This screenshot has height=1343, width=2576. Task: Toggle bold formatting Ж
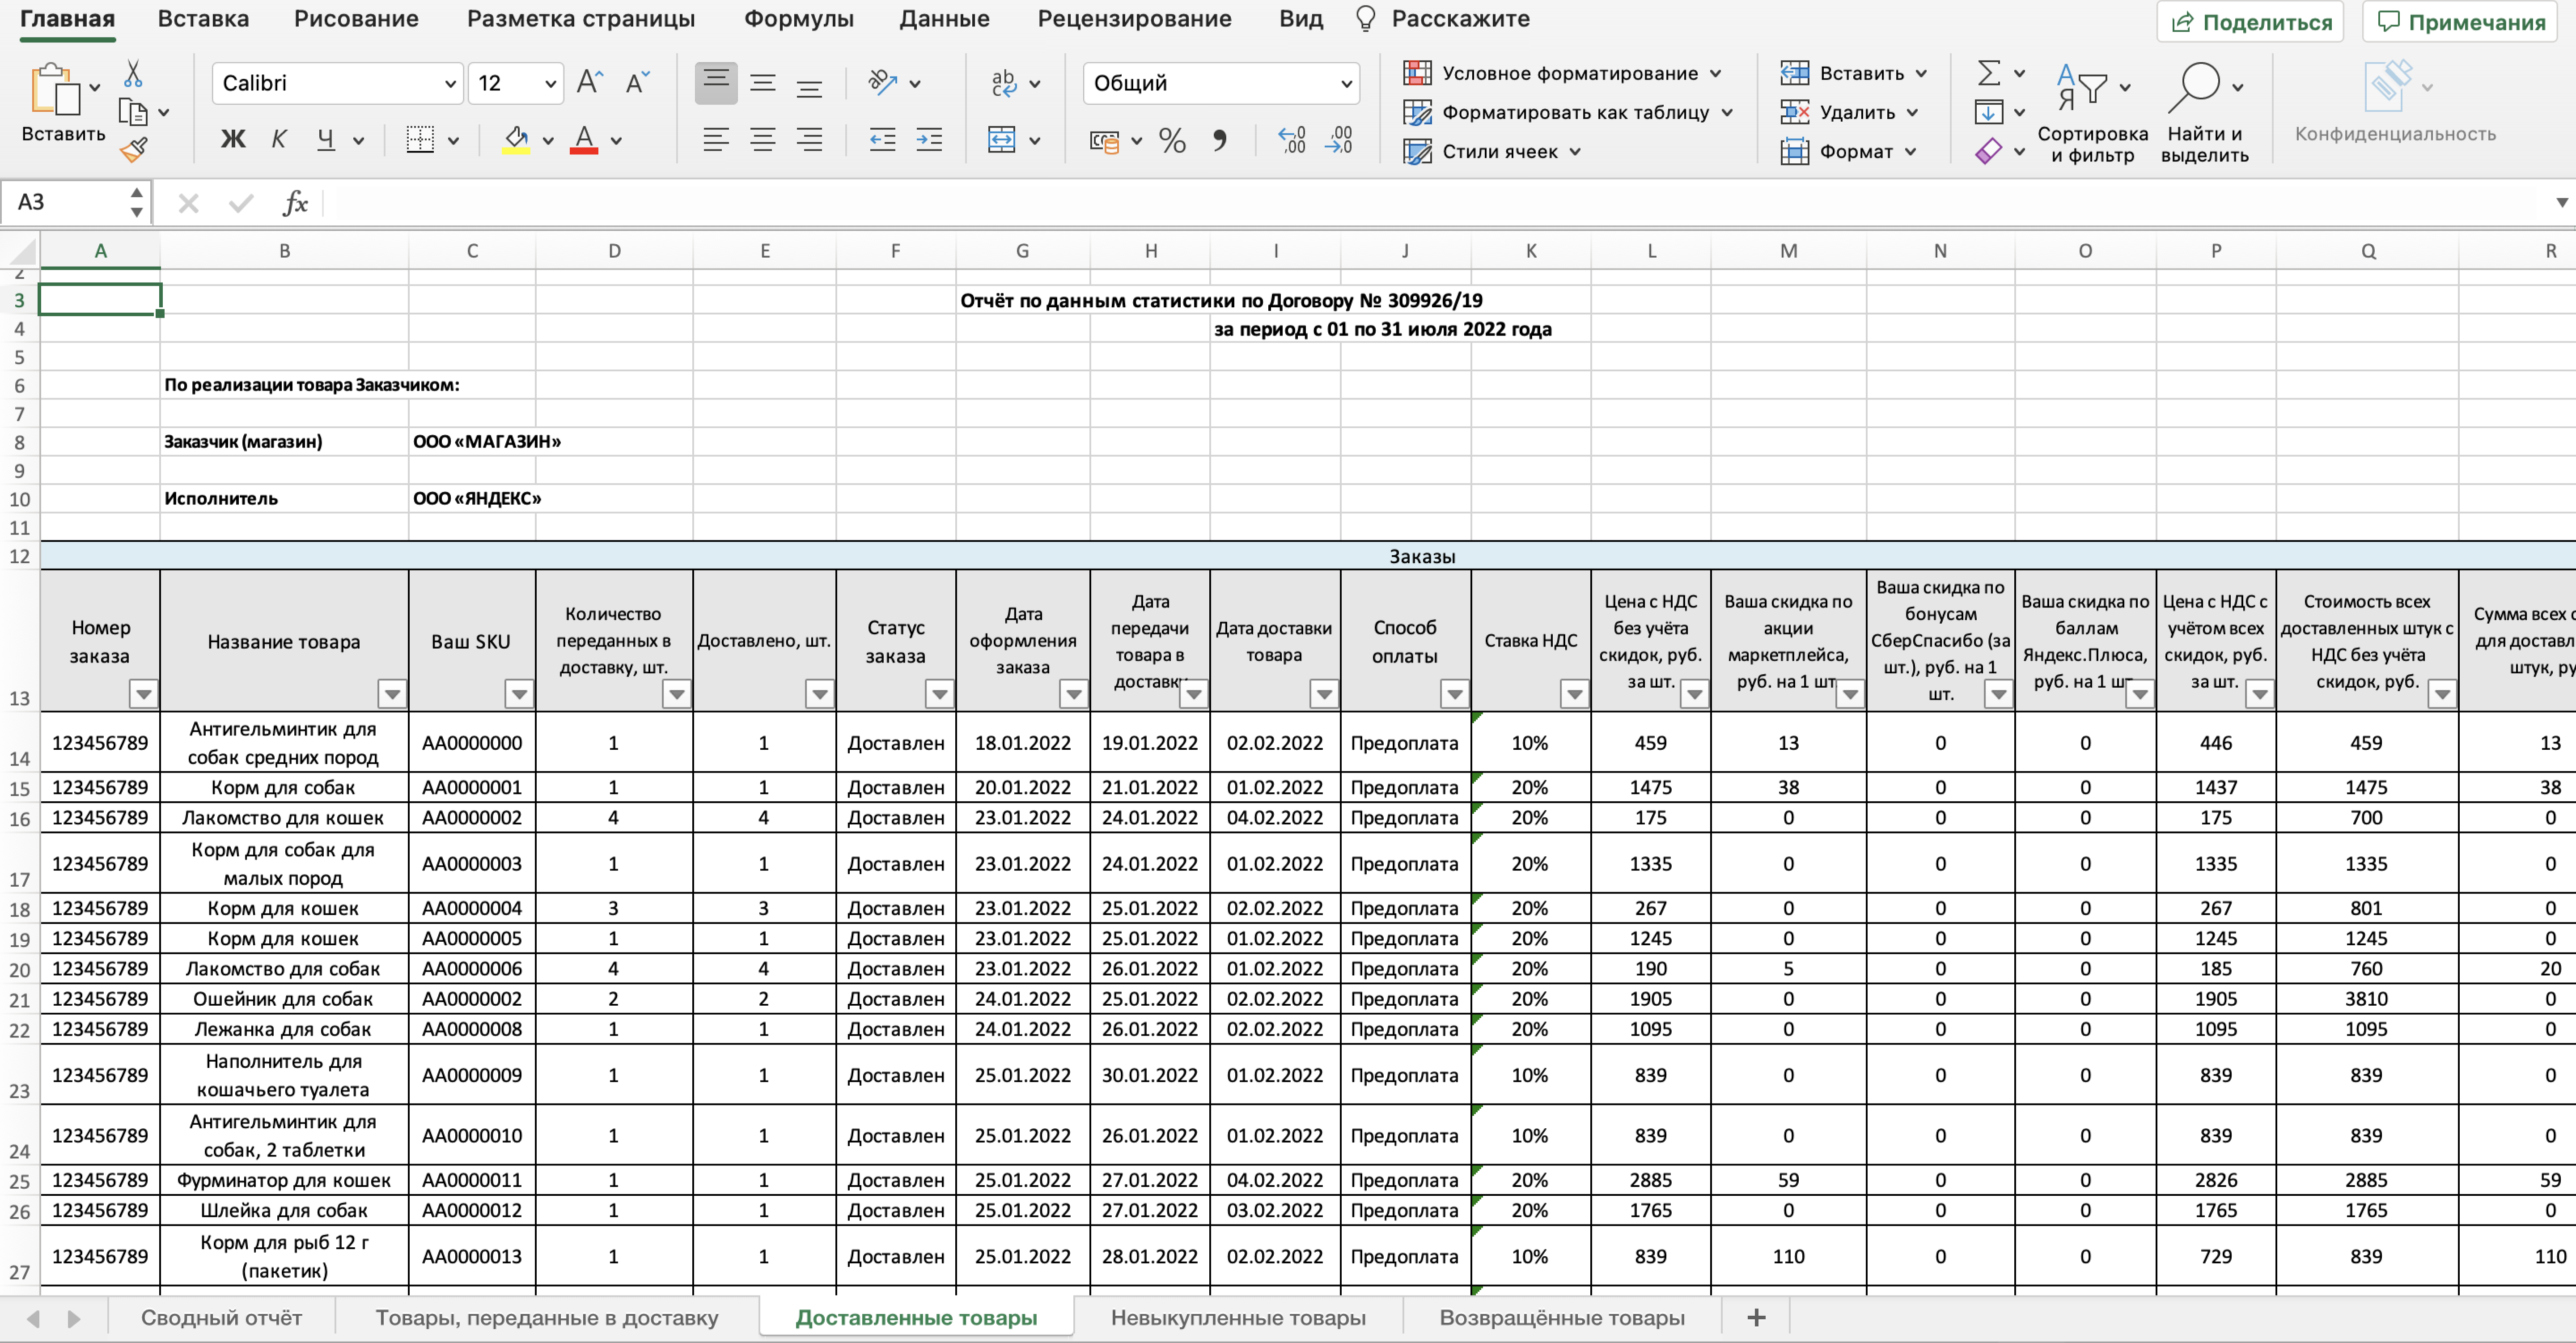tap(232, 140)
